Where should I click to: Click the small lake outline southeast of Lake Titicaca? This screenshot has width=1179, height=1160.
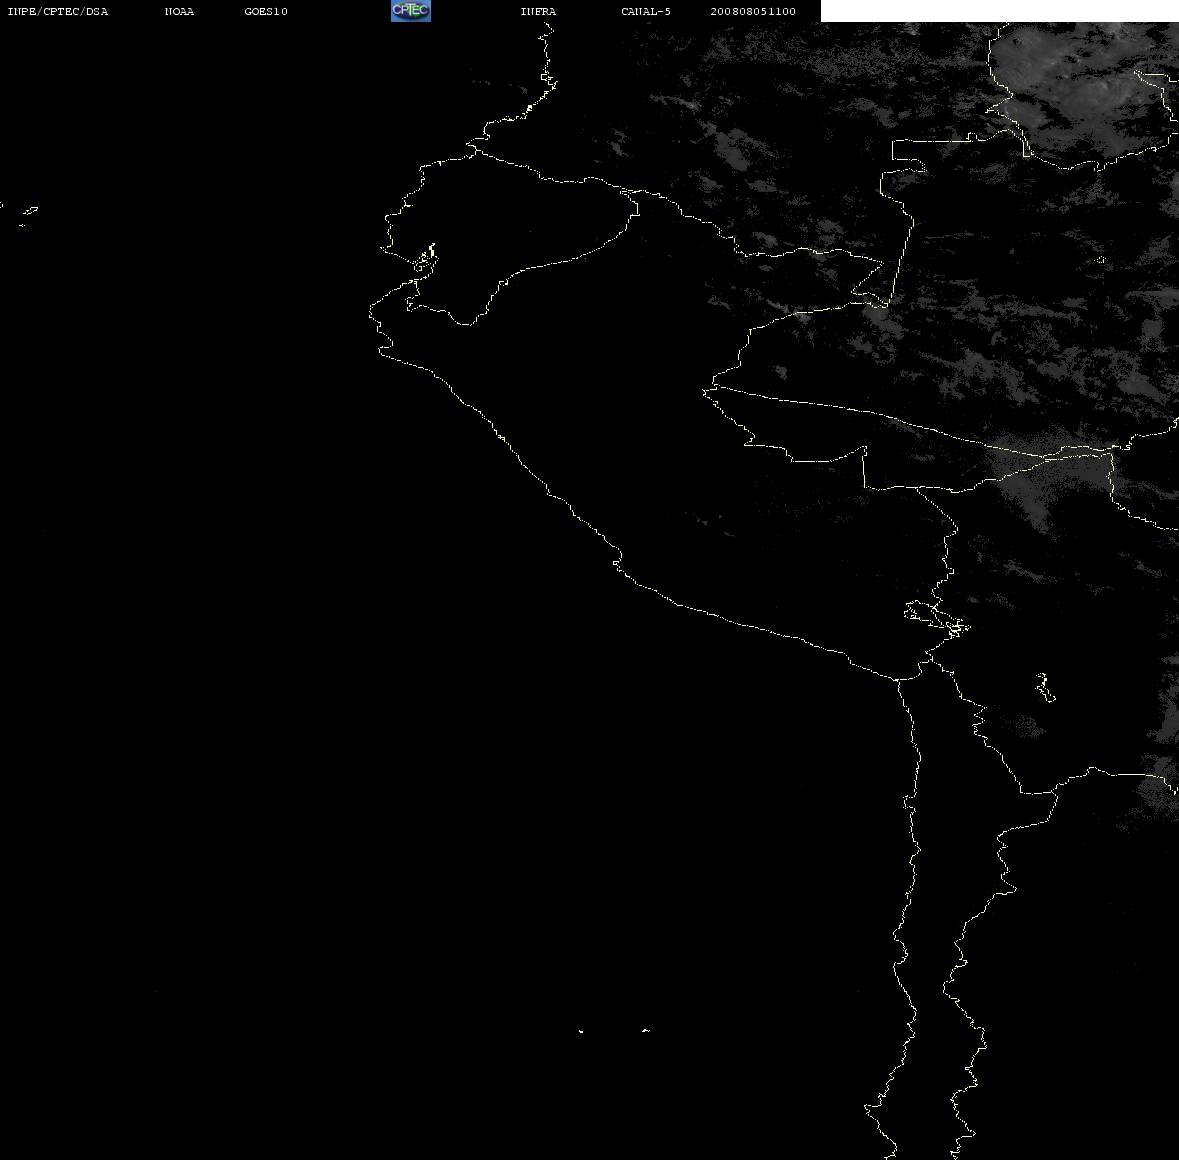click(1044, 687)
